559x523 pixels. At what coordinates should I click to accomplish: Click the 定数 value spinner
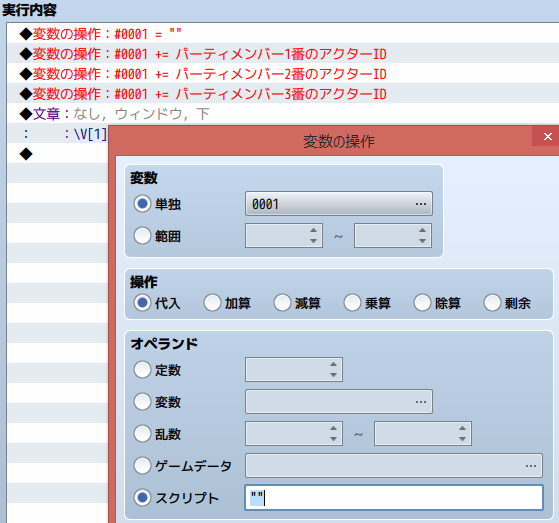coord(294,369)
